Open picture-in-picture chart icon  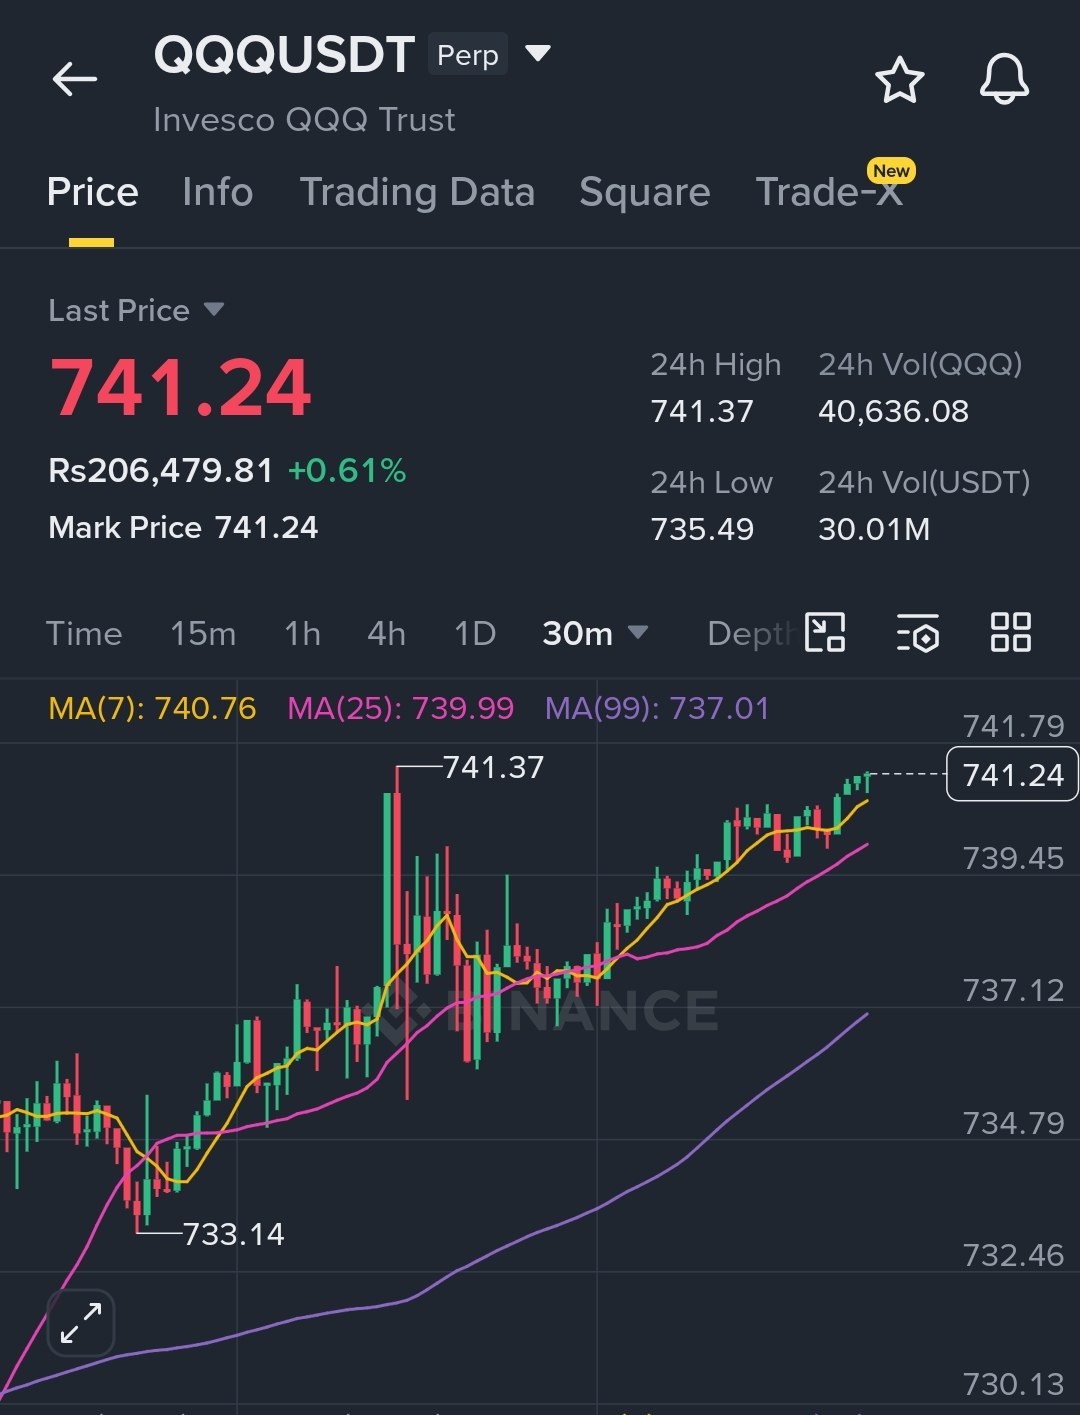826,633
